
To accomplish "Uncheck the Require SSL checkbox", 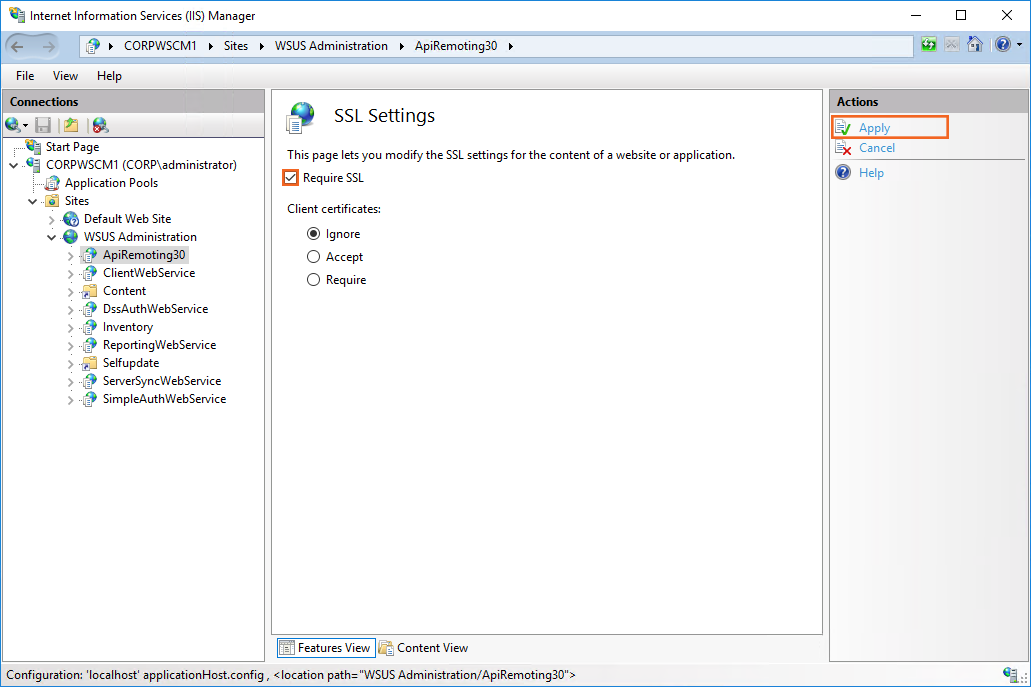I will (291, 178).
